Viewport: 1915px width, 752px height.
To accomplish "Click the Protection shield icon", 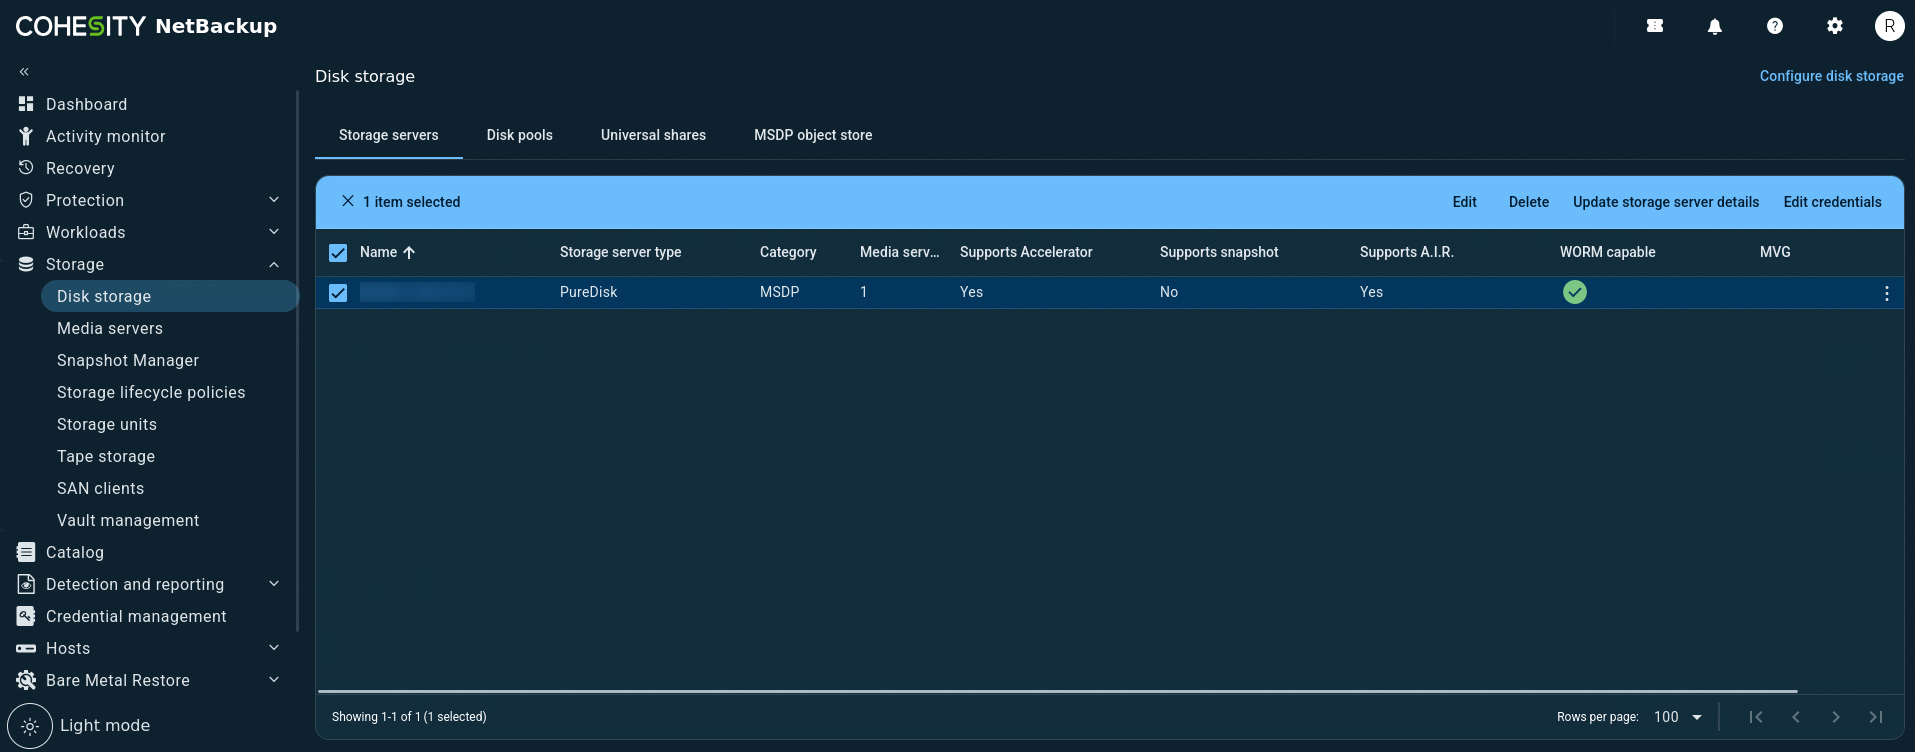I will 26,200.
